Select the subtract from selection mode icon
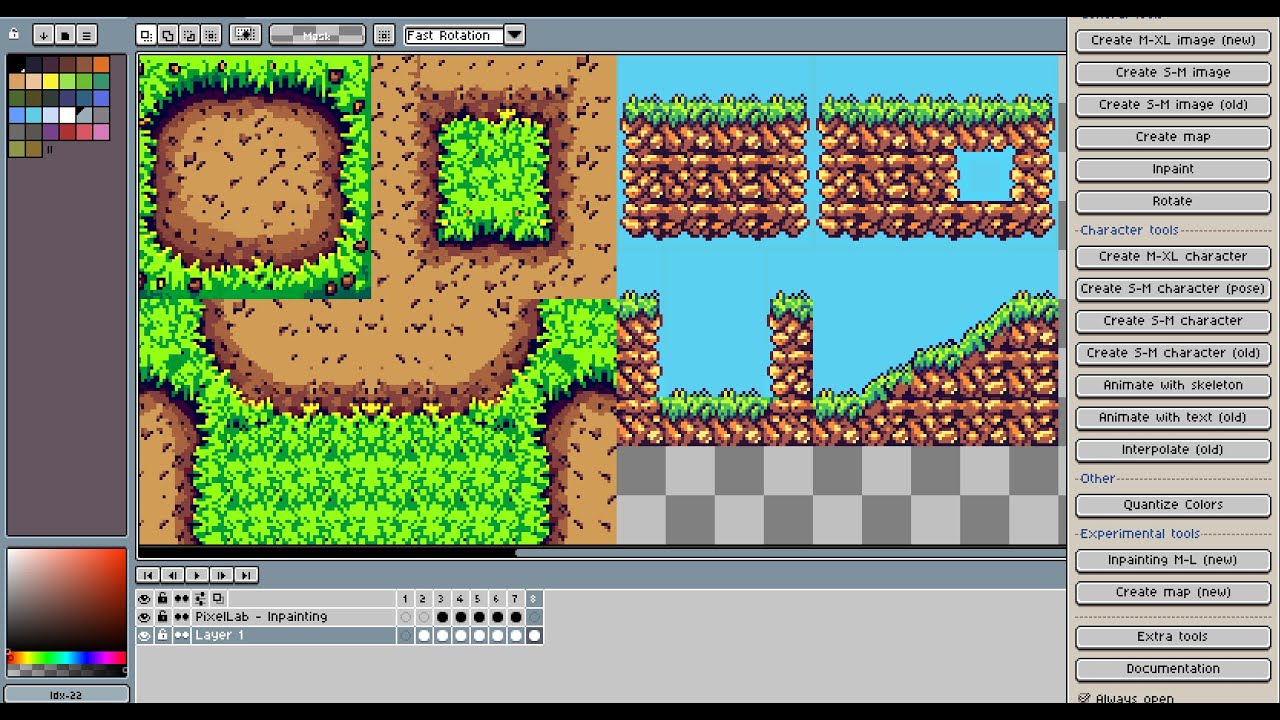The width and height of the screenshot is (1280, 720). pyautogui.click(x=189, y=35)
